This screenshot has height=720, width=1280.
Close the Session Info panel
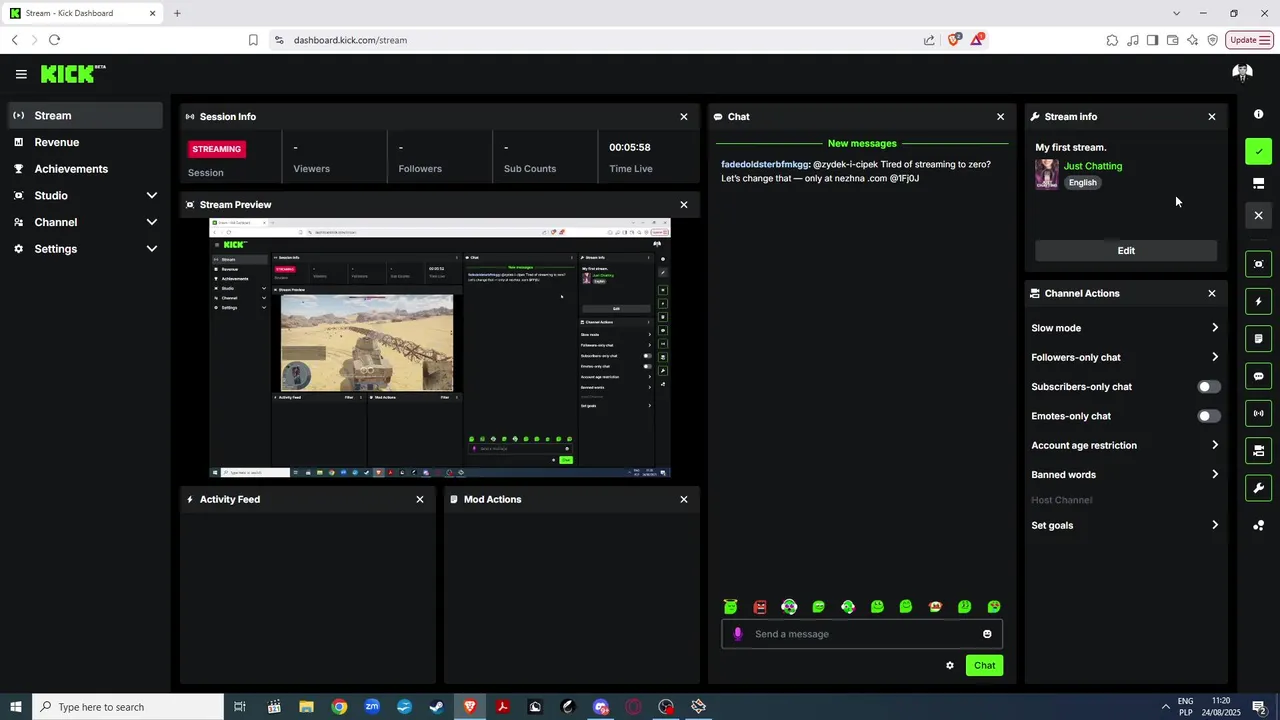click(684, 117)
